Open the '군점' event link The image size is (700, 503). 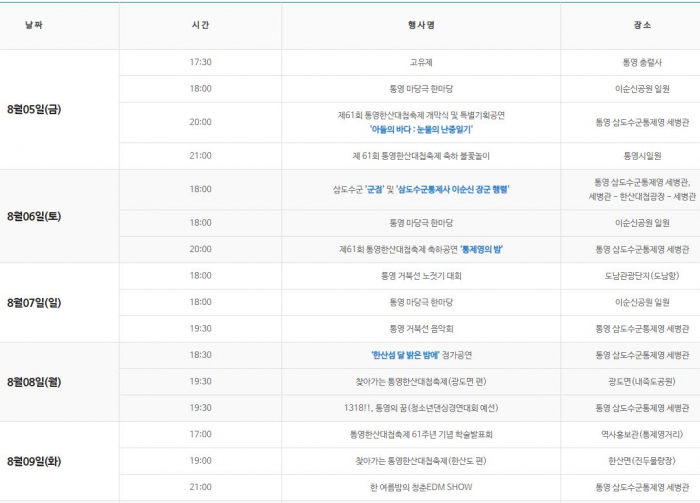click(375, 189)
